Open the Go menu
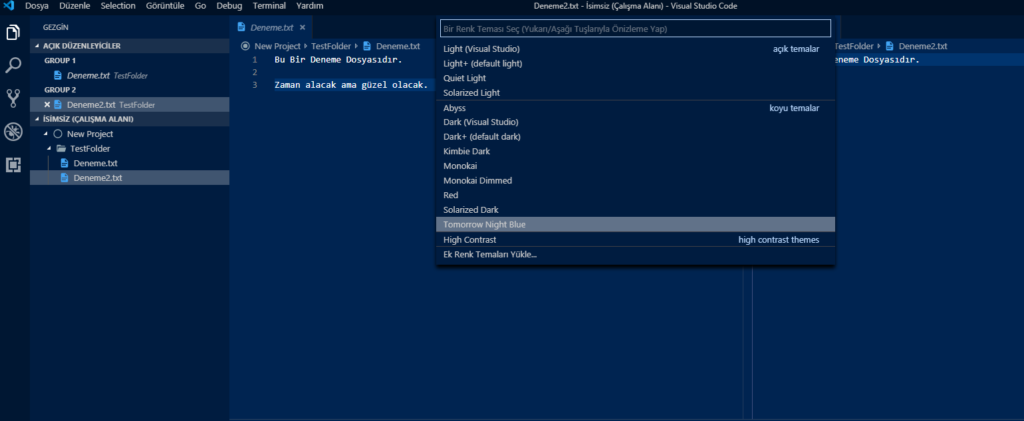 (x=200, y=6)
